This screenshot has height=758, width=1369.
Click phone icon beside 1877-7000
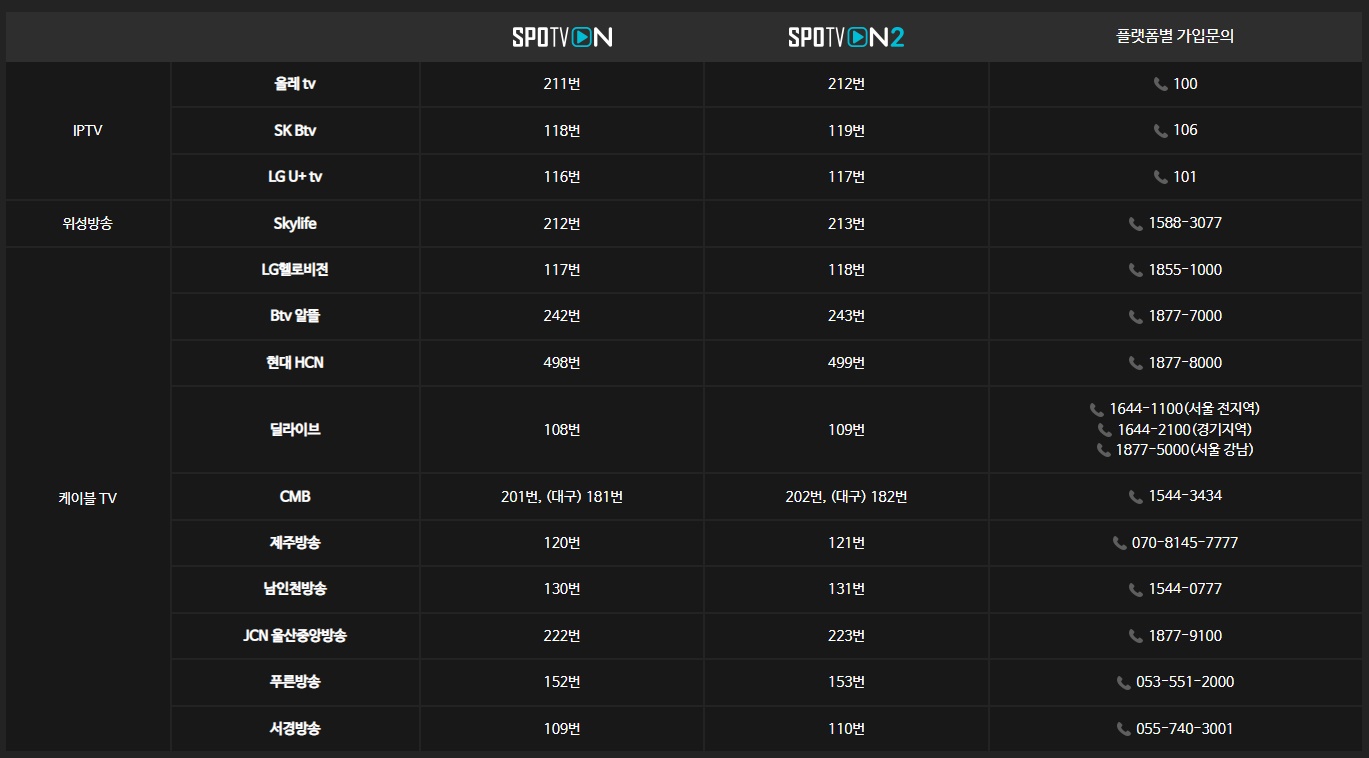pyautogui.click(x=1136, y=317)
